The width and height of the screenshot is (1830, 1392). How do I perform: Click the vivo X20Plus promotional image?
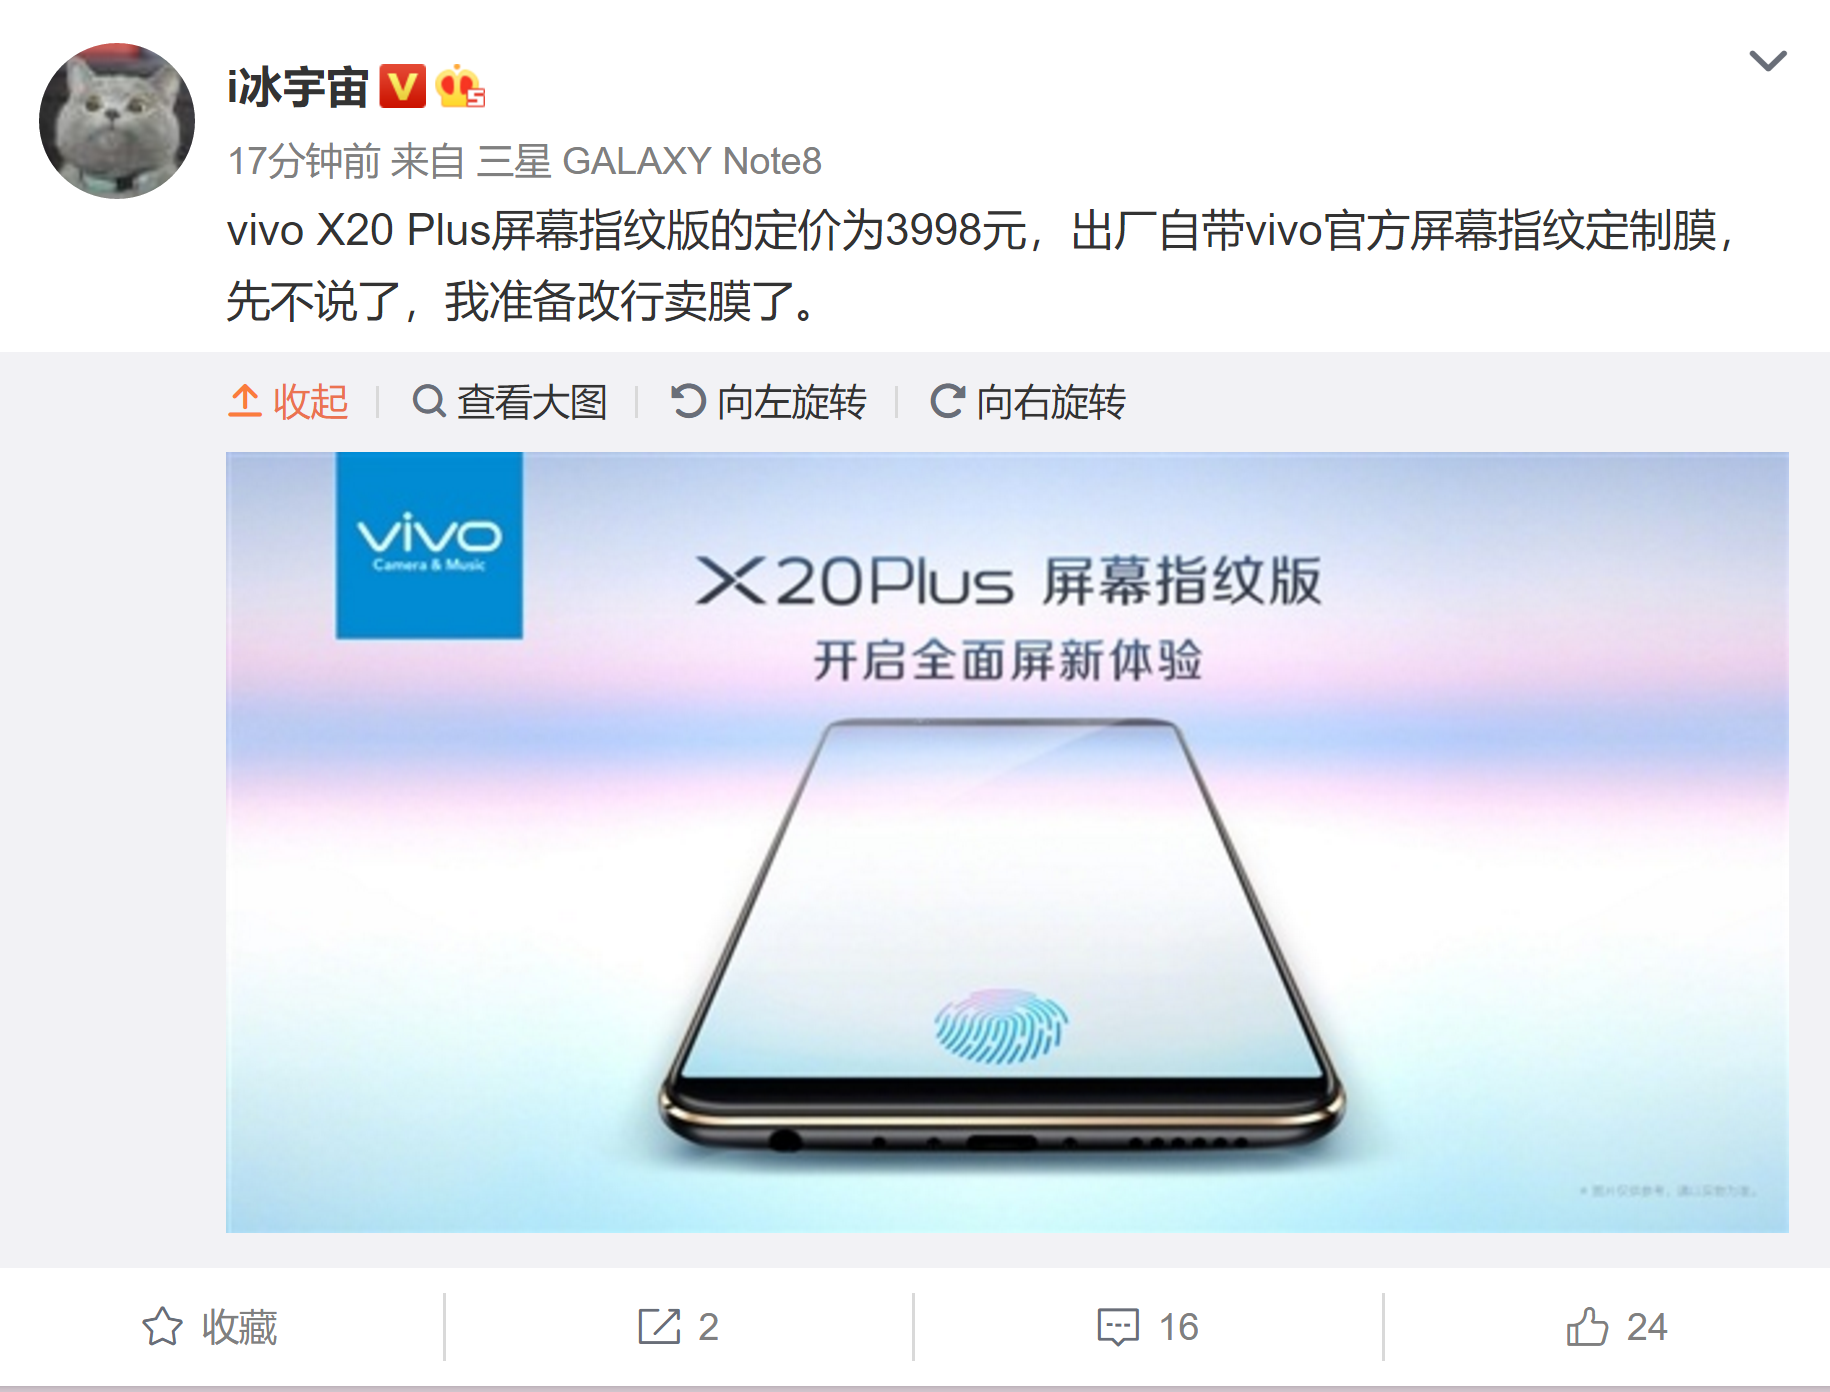pos(1007,842)
